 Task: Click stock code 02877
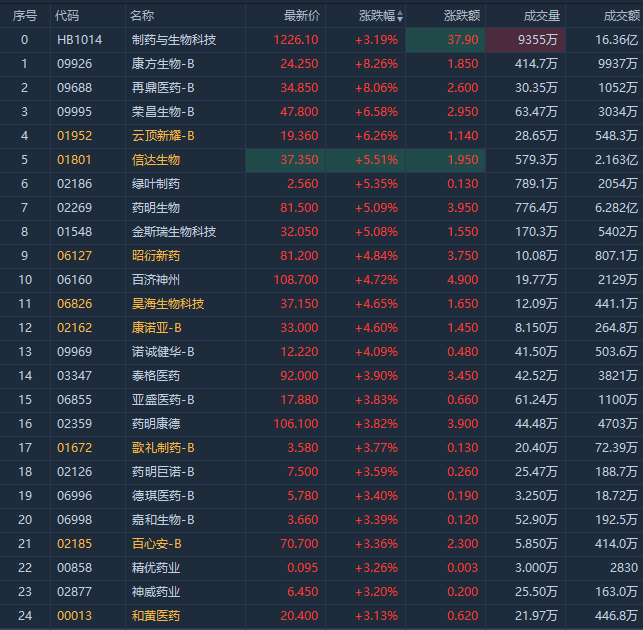pos(75,592)
